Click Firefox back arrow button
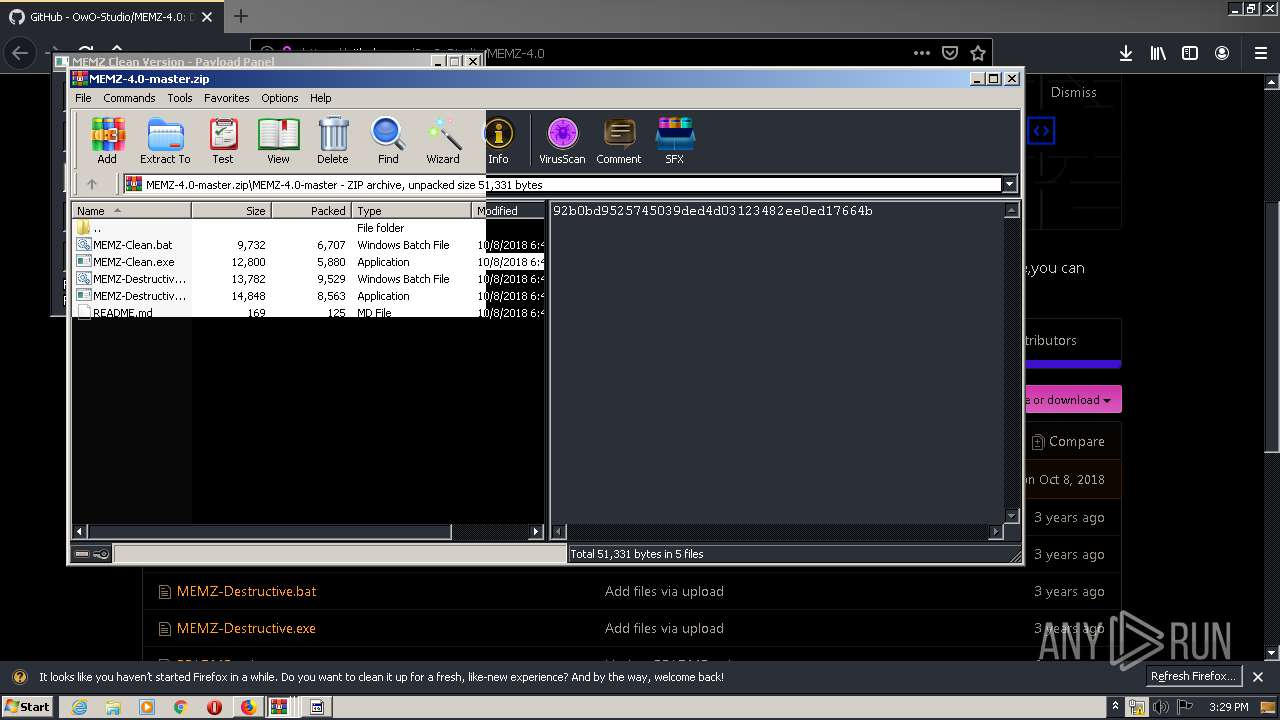This screenshot has width=1280, height=720. coord(19,53)
